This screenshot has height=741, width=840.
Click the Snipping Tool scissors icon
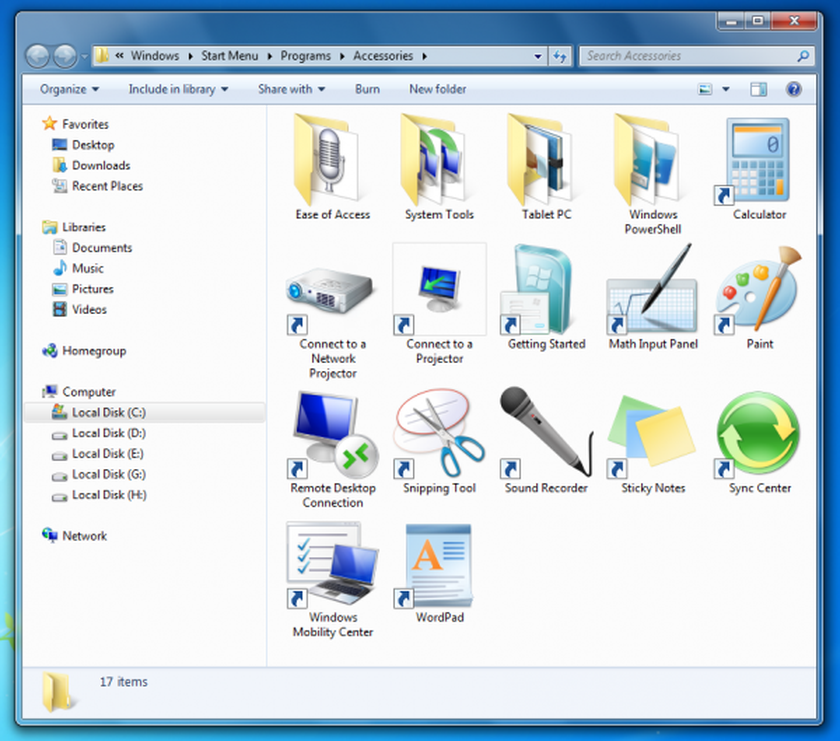(x=440, y=433)
